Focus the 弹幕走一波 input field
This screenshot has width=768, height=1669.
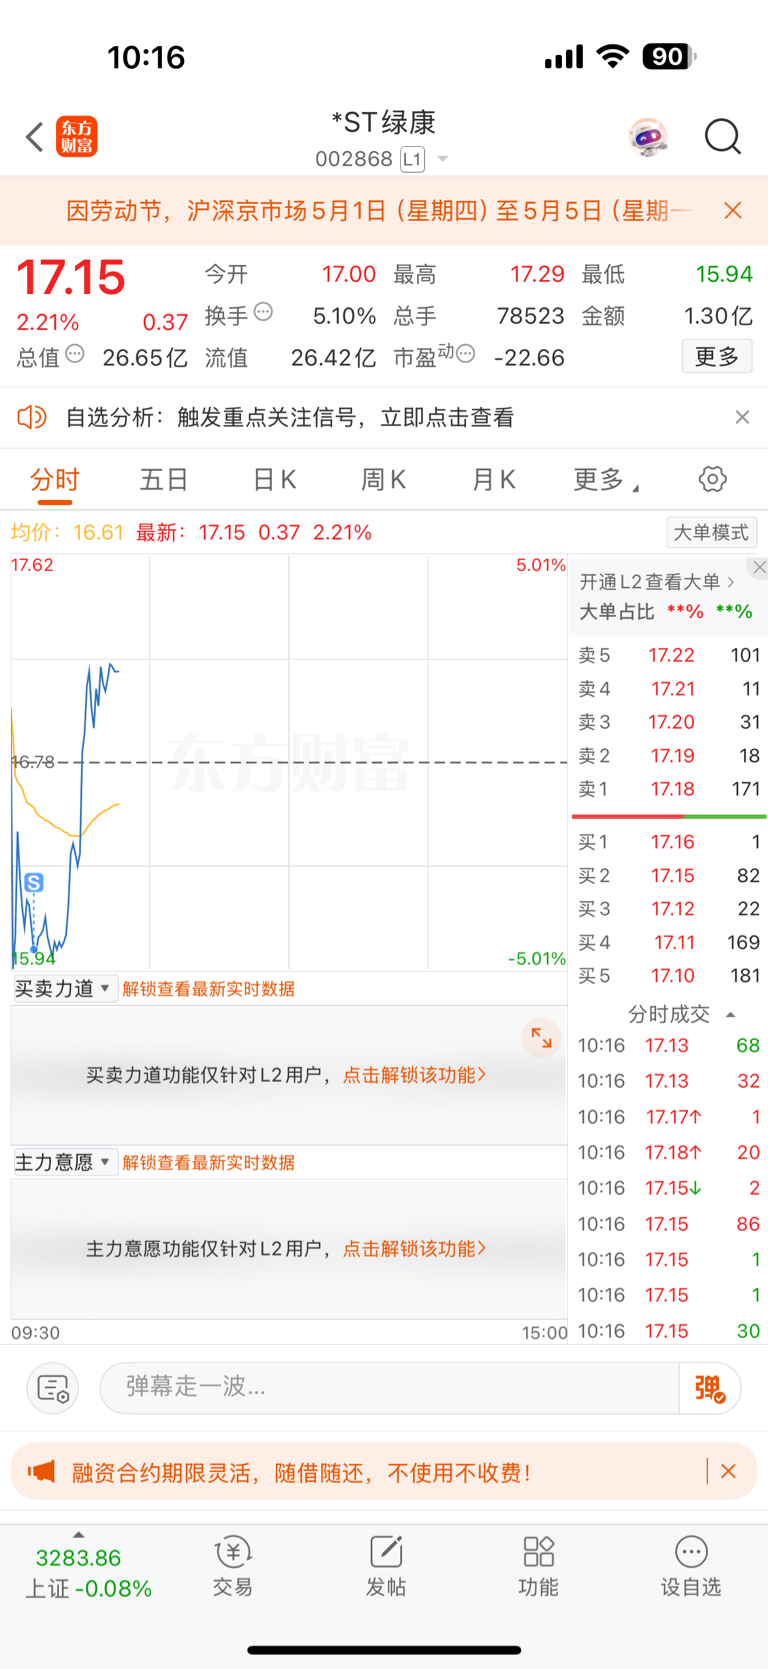[x=390, y=1387]
